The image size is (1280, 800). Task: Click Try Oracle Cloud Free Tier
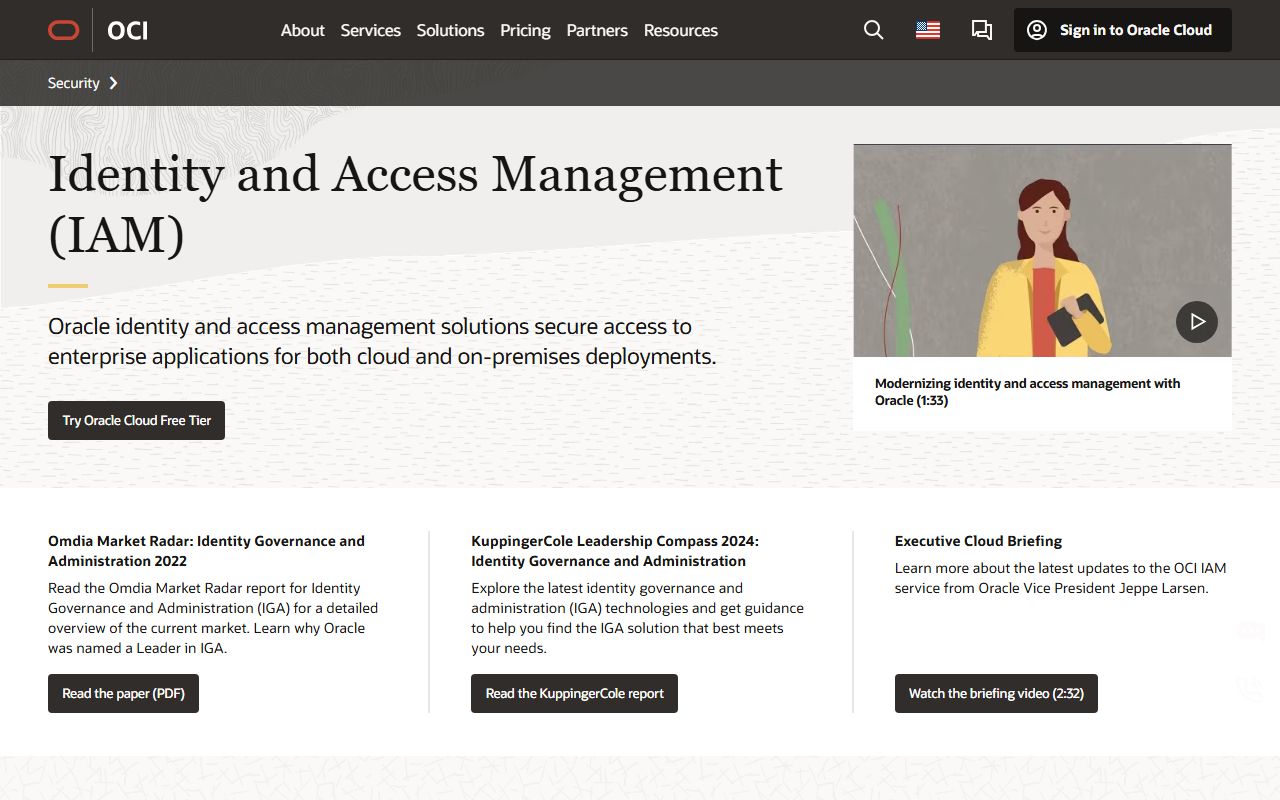[x=136, y=420]
